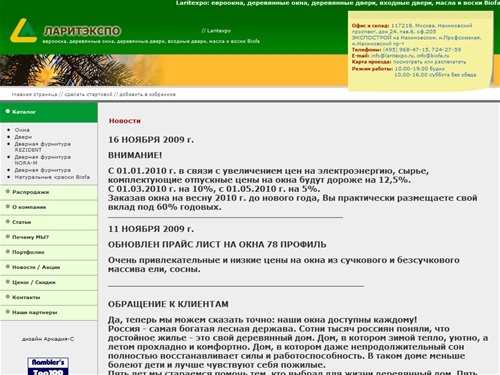
Task: Click the ЛАРИТЭКСПО site title
Action: point(82,31)
